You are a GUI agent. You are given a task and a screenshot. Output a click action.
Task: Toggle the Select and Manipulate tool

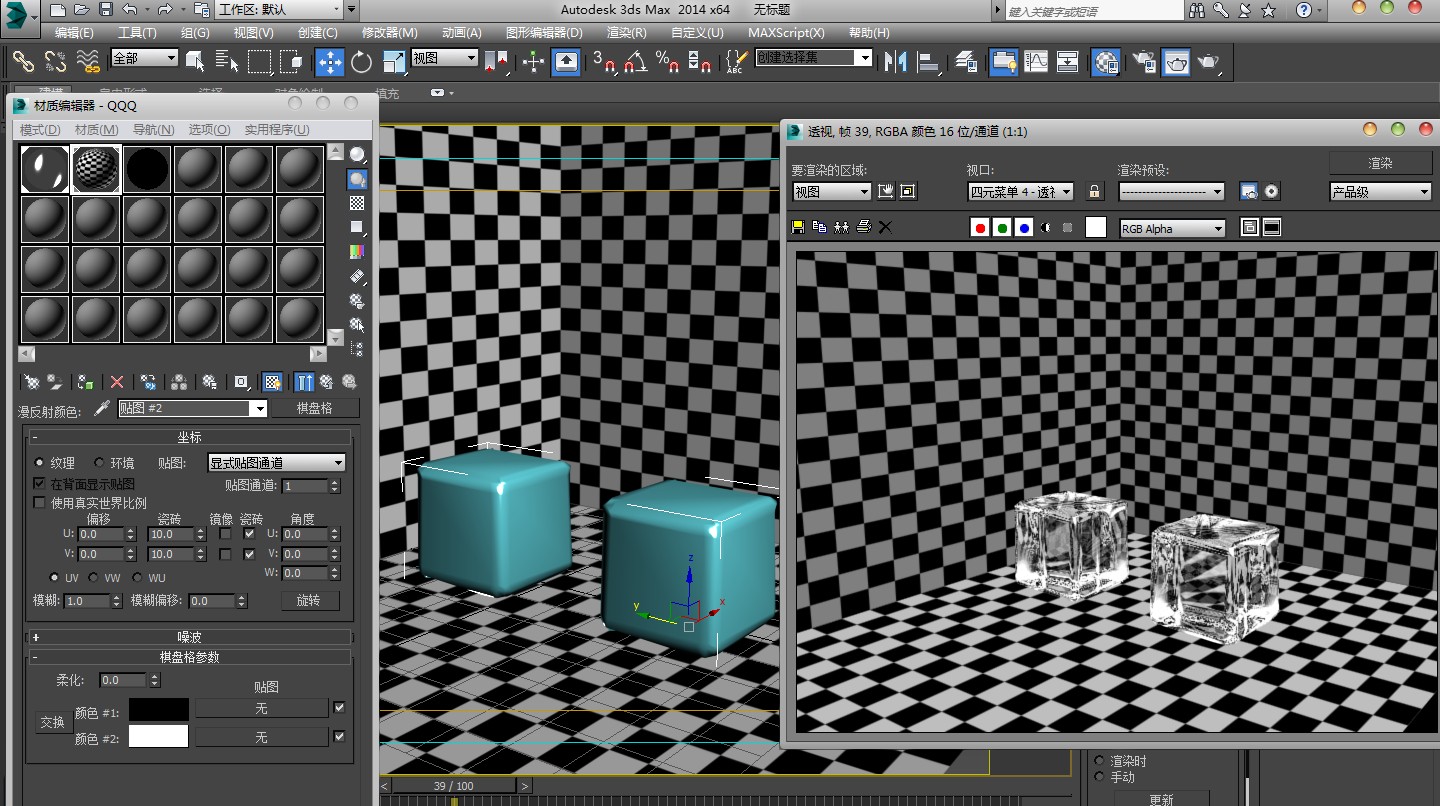coord(533,62)
